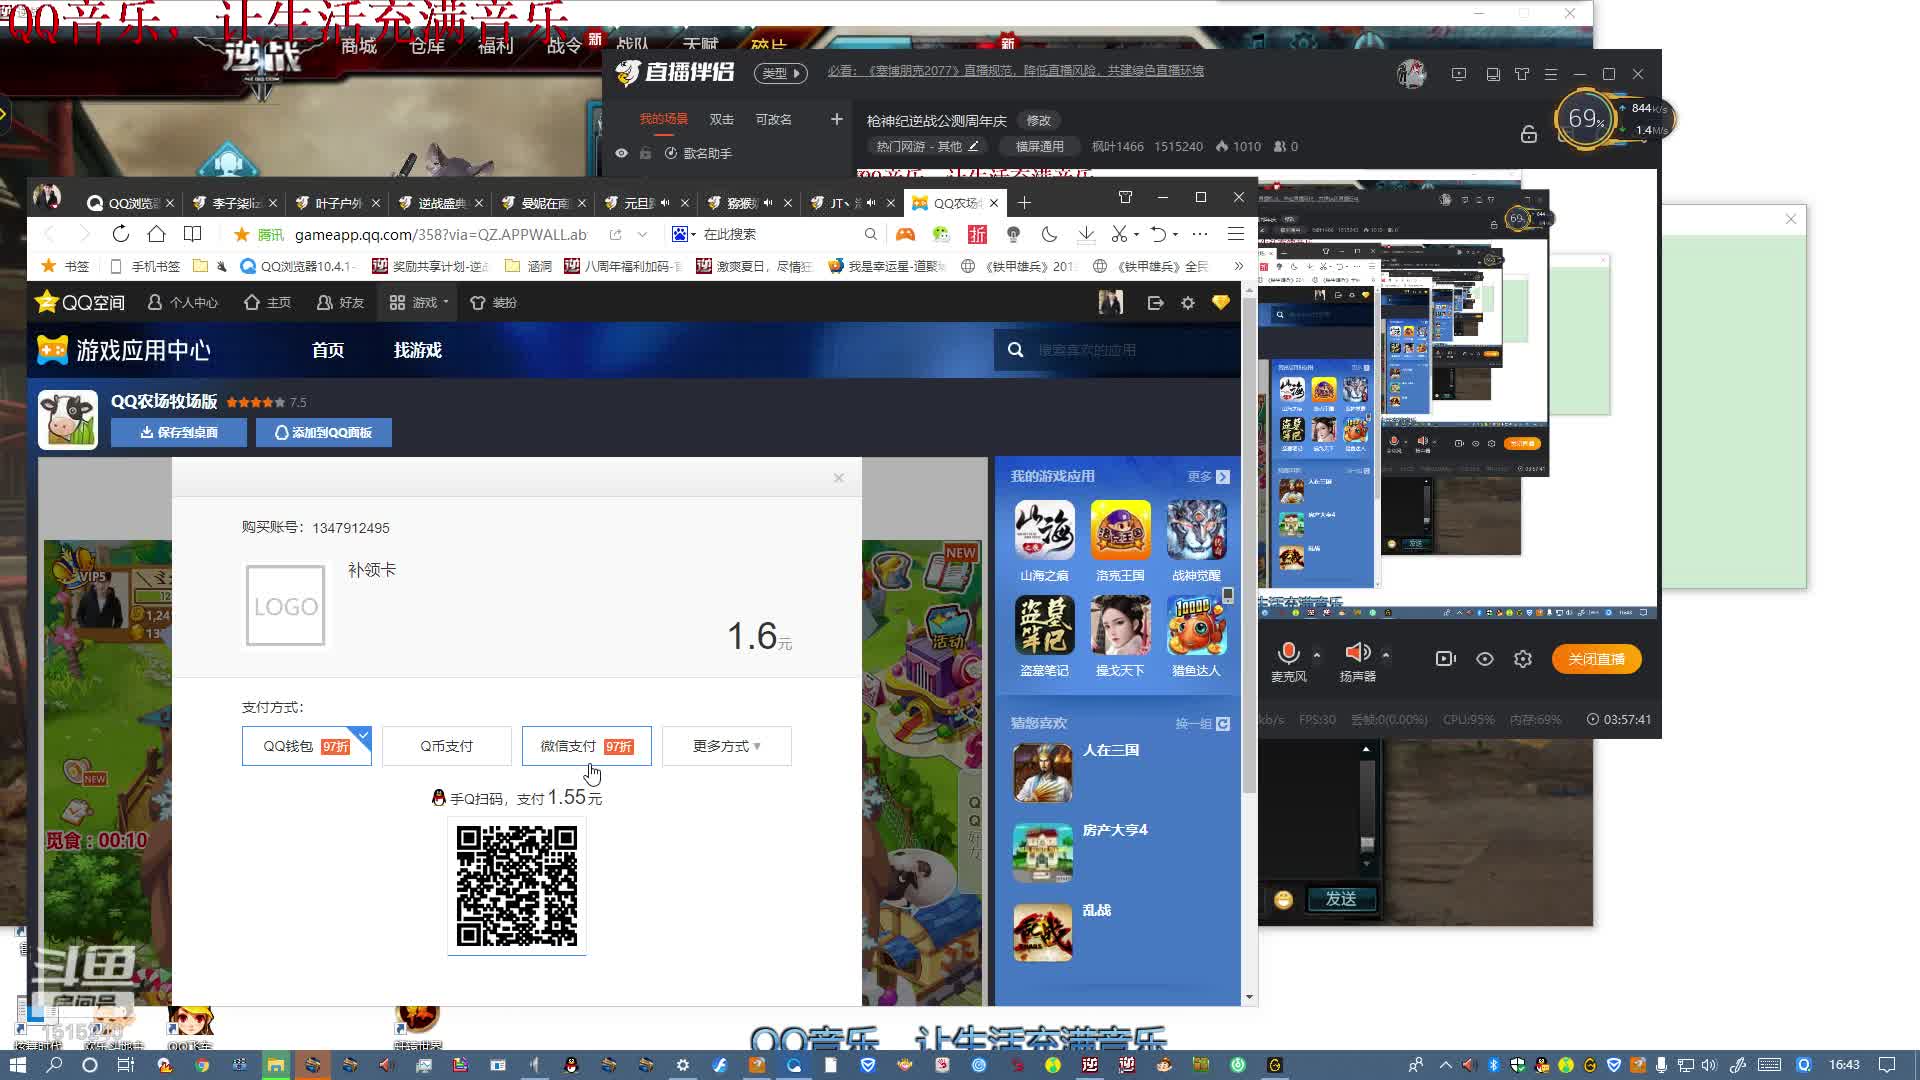Switch to 首页 tab in game center
The image size is (1920, 1080).
[x=328, y=350]
